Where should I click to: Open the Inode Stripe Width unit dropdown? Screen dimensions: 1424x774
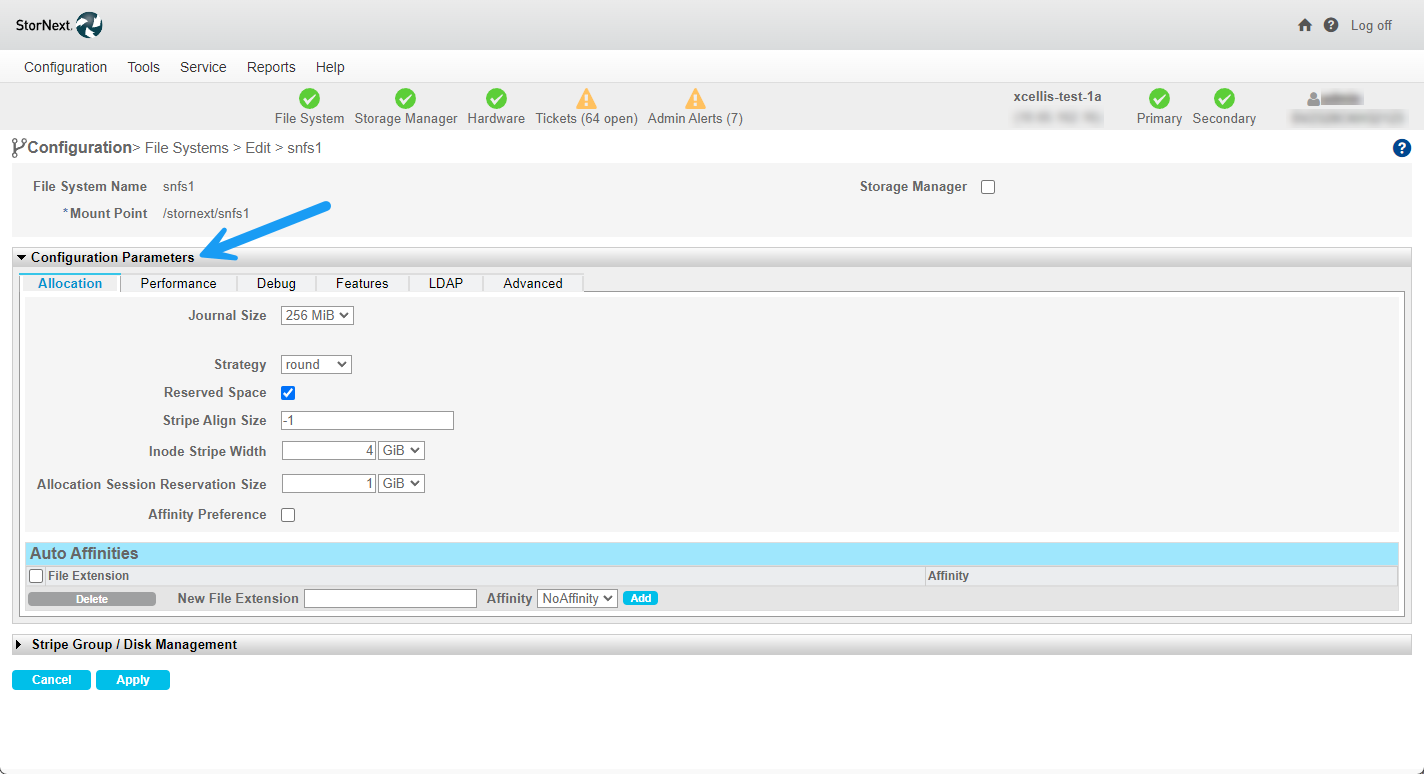[x=401, y=451]
